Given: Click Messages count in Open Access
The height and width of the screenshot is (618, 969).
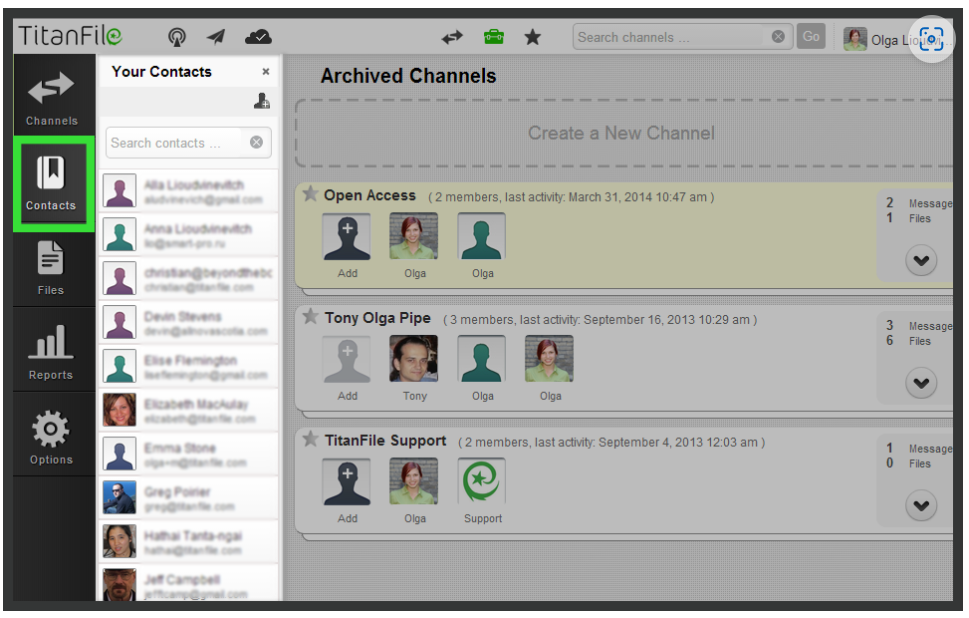Looking at the screenshot, I should (918, 203).
